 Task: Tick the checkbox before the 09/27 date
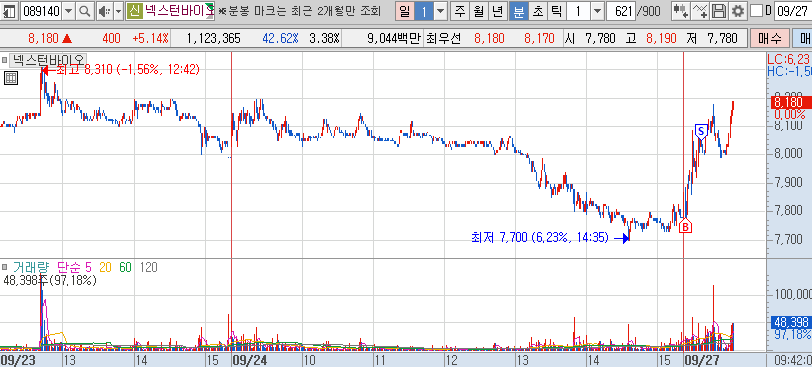point(757,10)
